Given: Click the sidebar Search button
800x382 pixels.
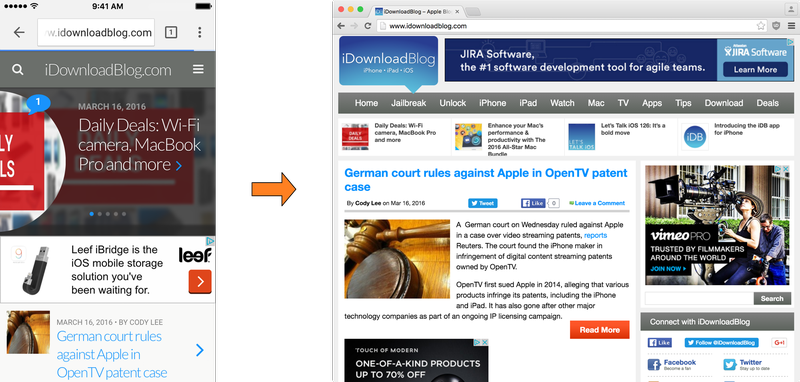Looking at the screenshot, I should (x=771, y=298).
